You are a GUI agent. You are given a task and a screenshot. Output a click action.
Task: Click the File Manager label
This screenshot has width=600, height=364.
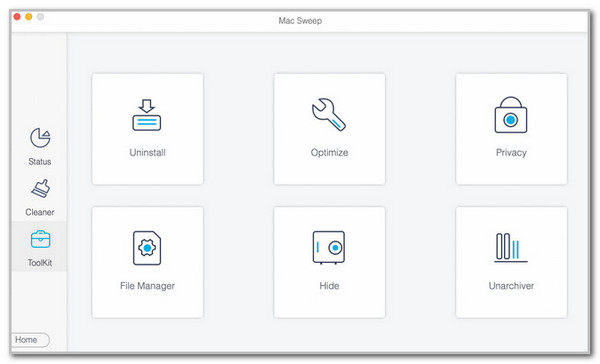pyautogui.click(x=147, y=286)
